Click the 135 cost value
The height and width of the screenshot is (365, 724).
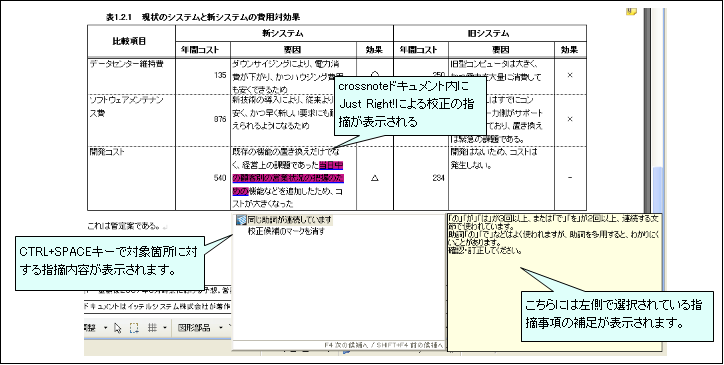(220, 75)
